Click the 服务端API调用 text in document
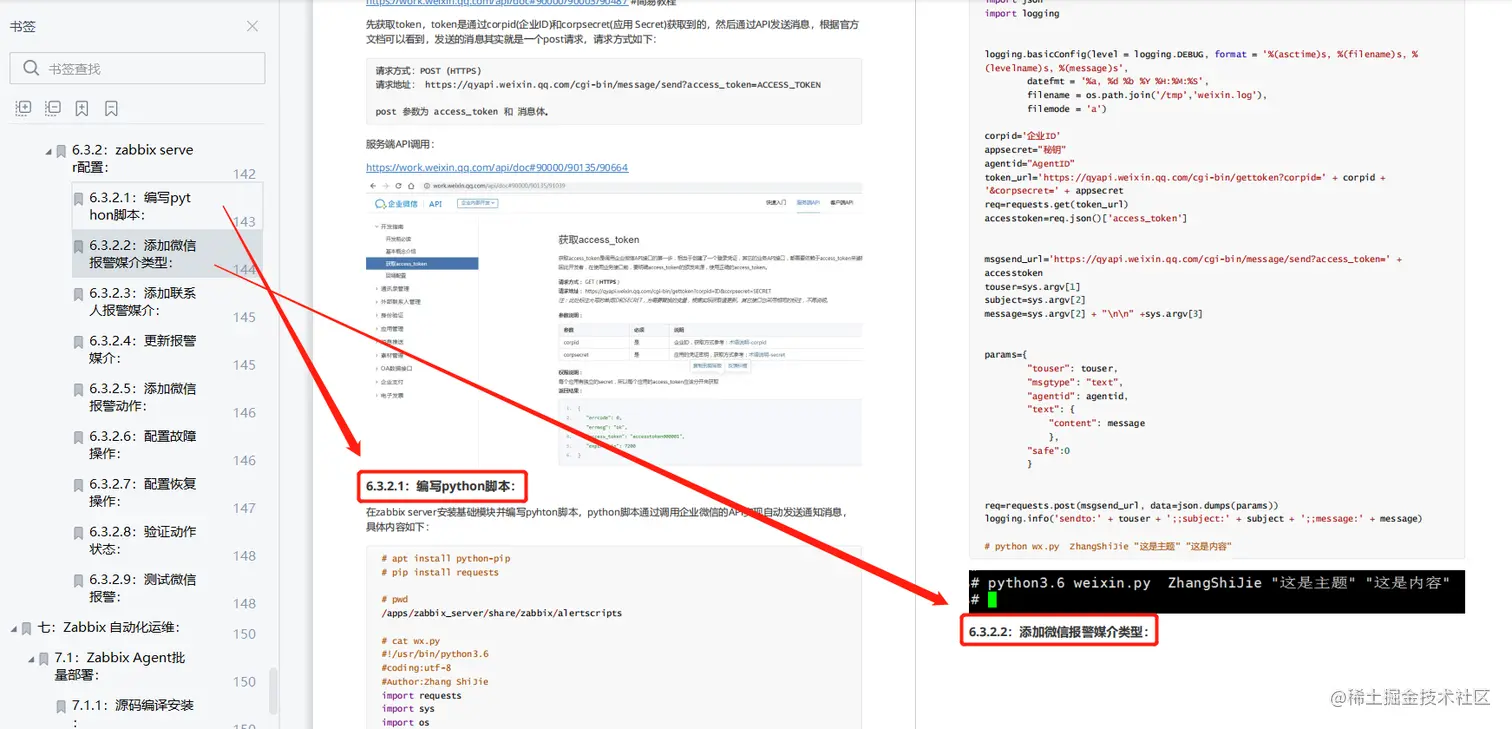The height and width of the screenshot is (729, 1512). [399, 144]
